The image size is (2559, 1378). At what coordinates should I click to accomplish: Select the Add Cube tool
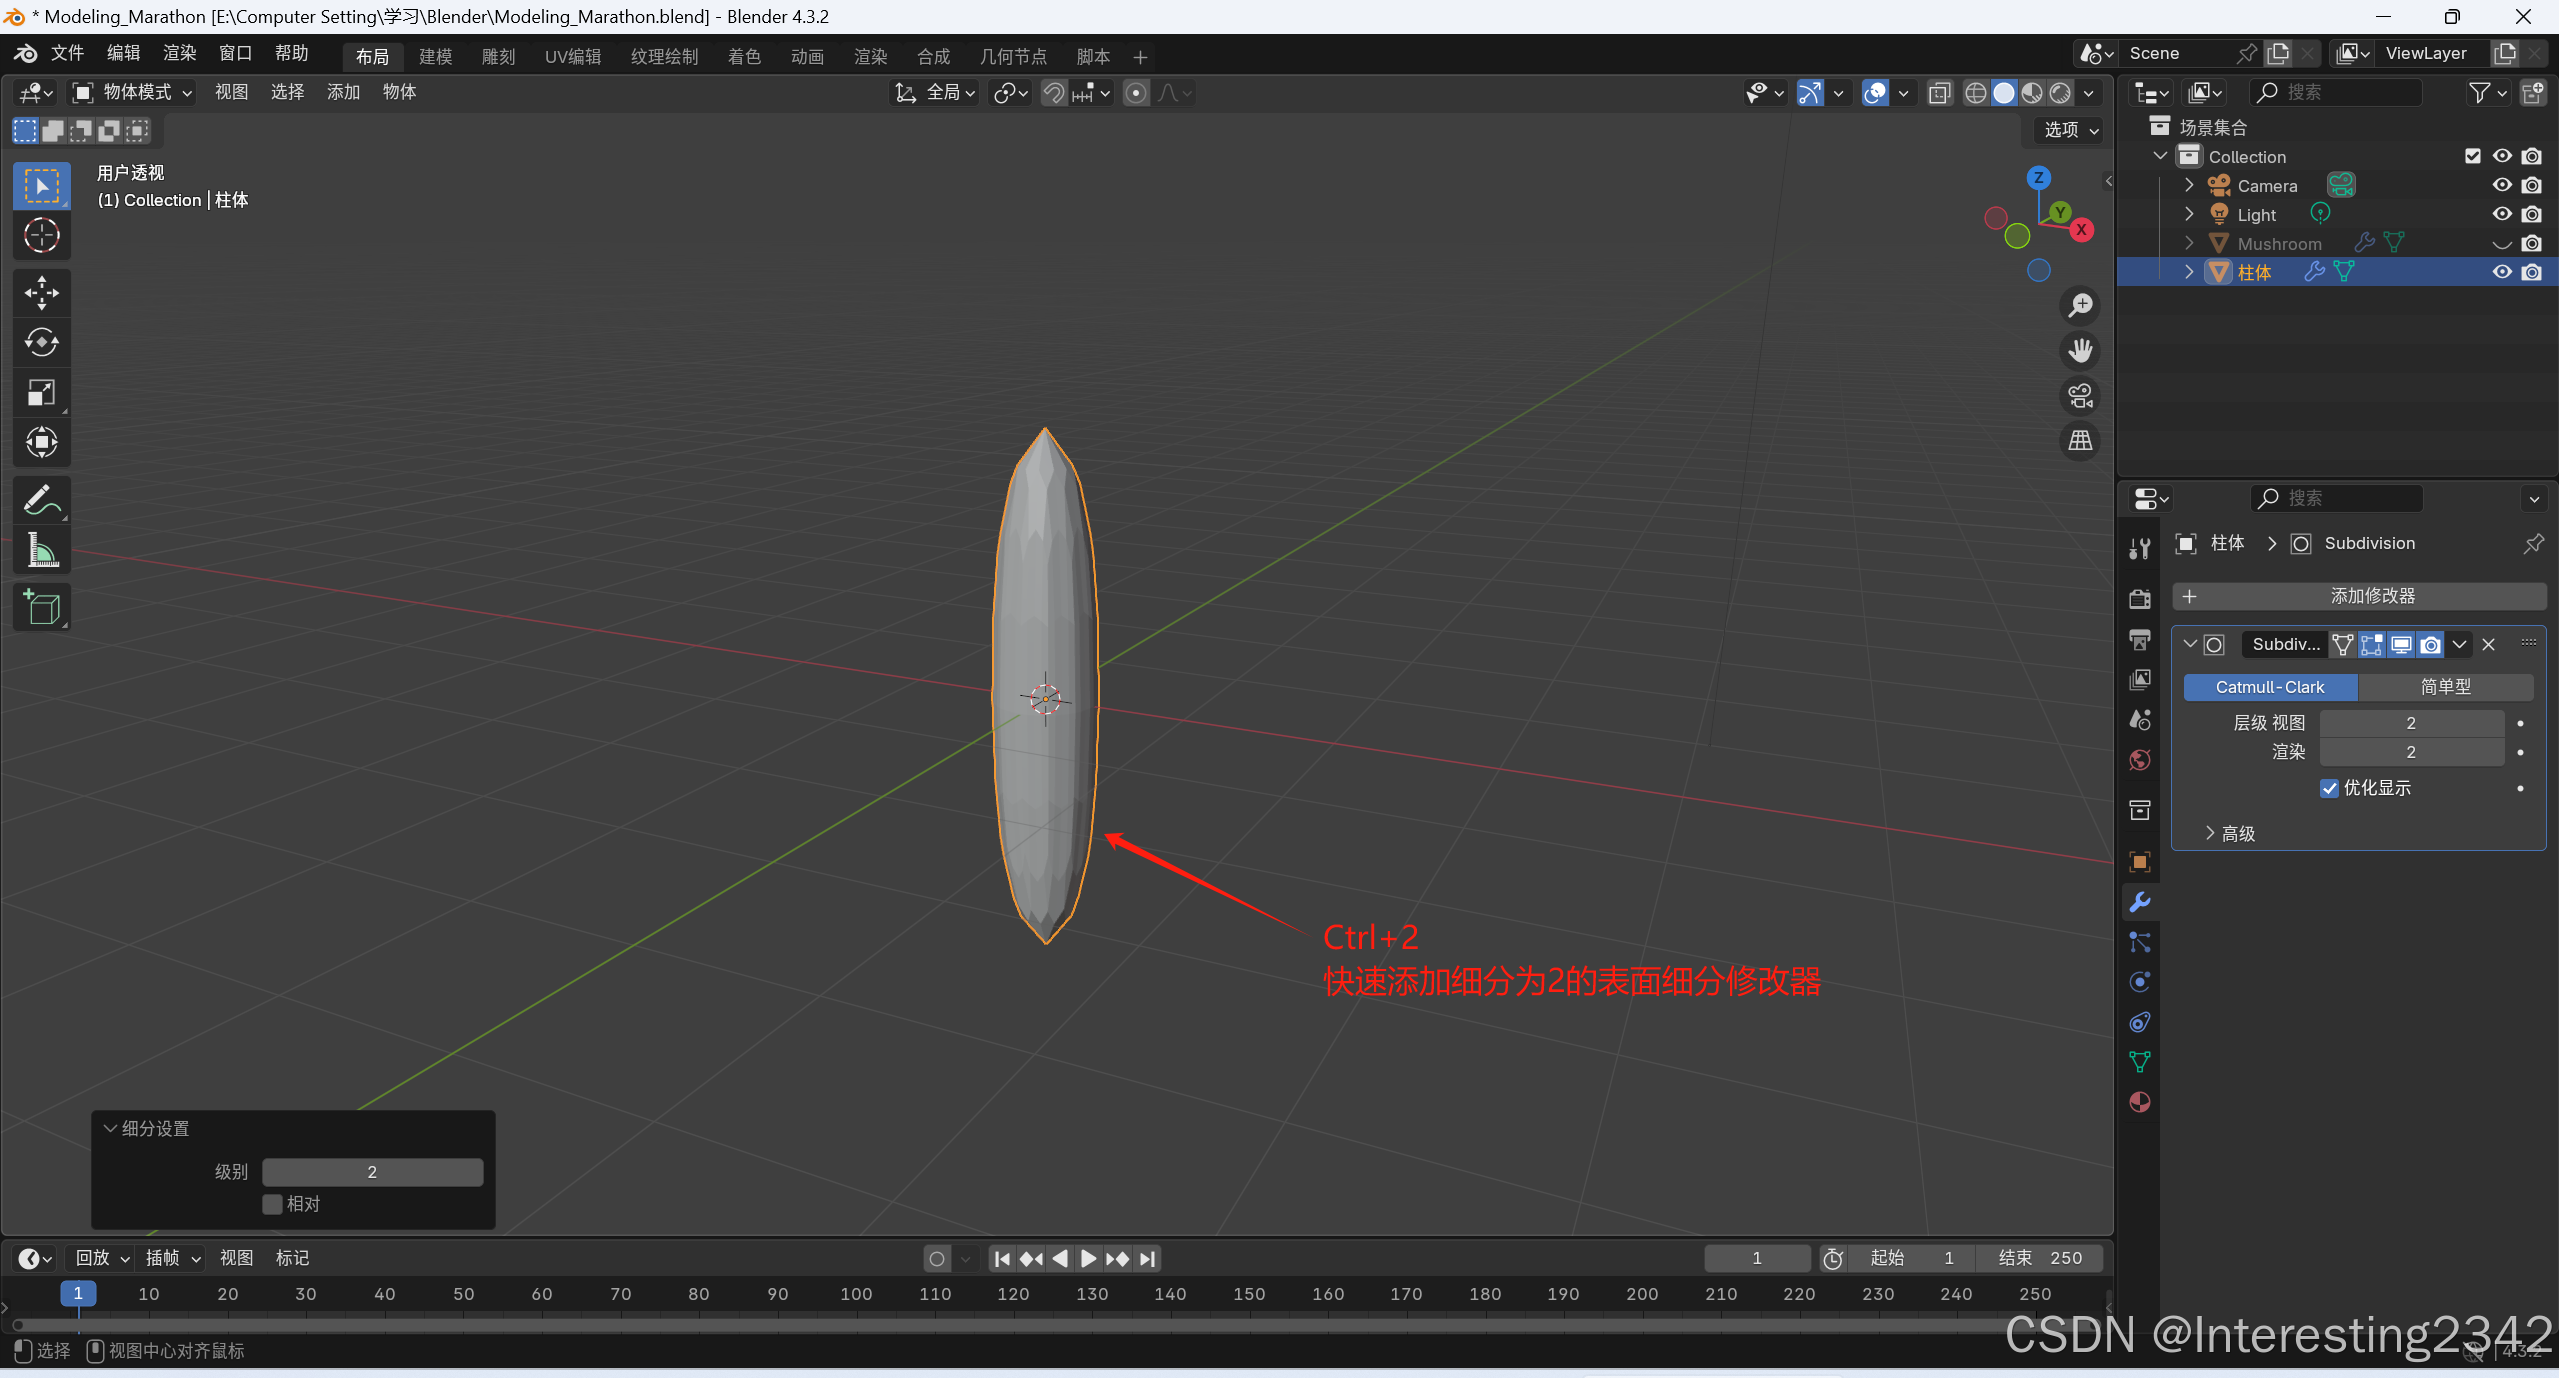pos(41,607)
